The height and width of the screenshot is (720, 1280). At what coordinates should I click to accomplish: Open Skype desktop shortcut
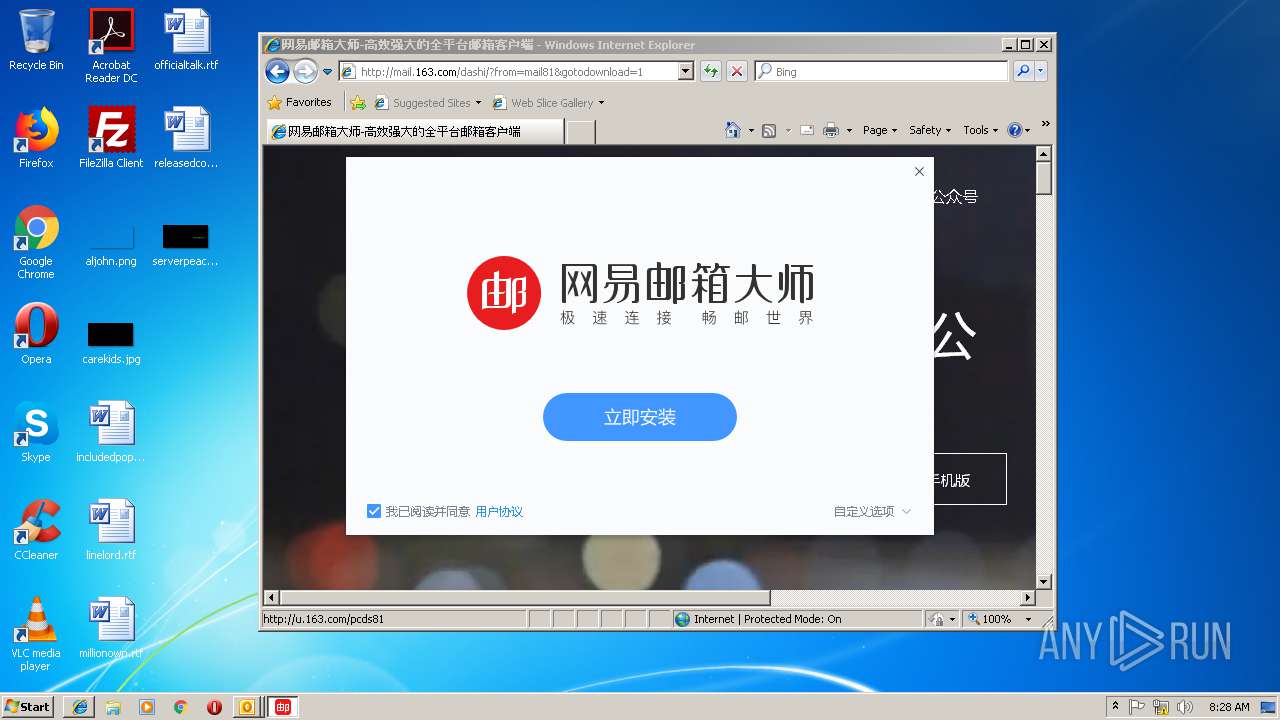(x=36, y=431)
